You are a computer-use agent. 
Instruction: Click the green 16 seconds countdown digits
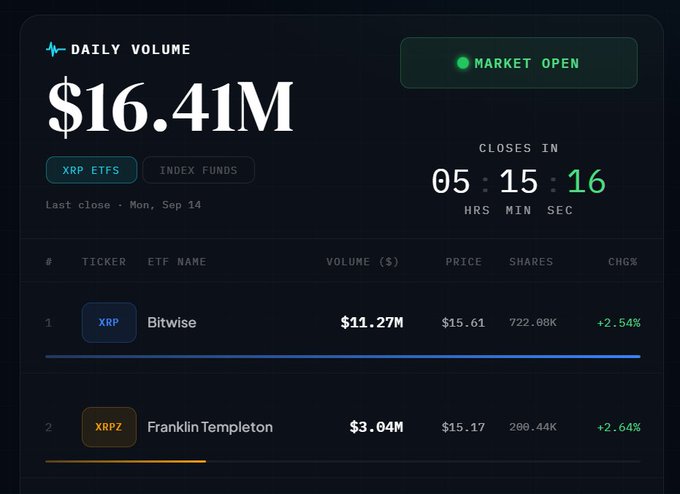pos(586,181)
